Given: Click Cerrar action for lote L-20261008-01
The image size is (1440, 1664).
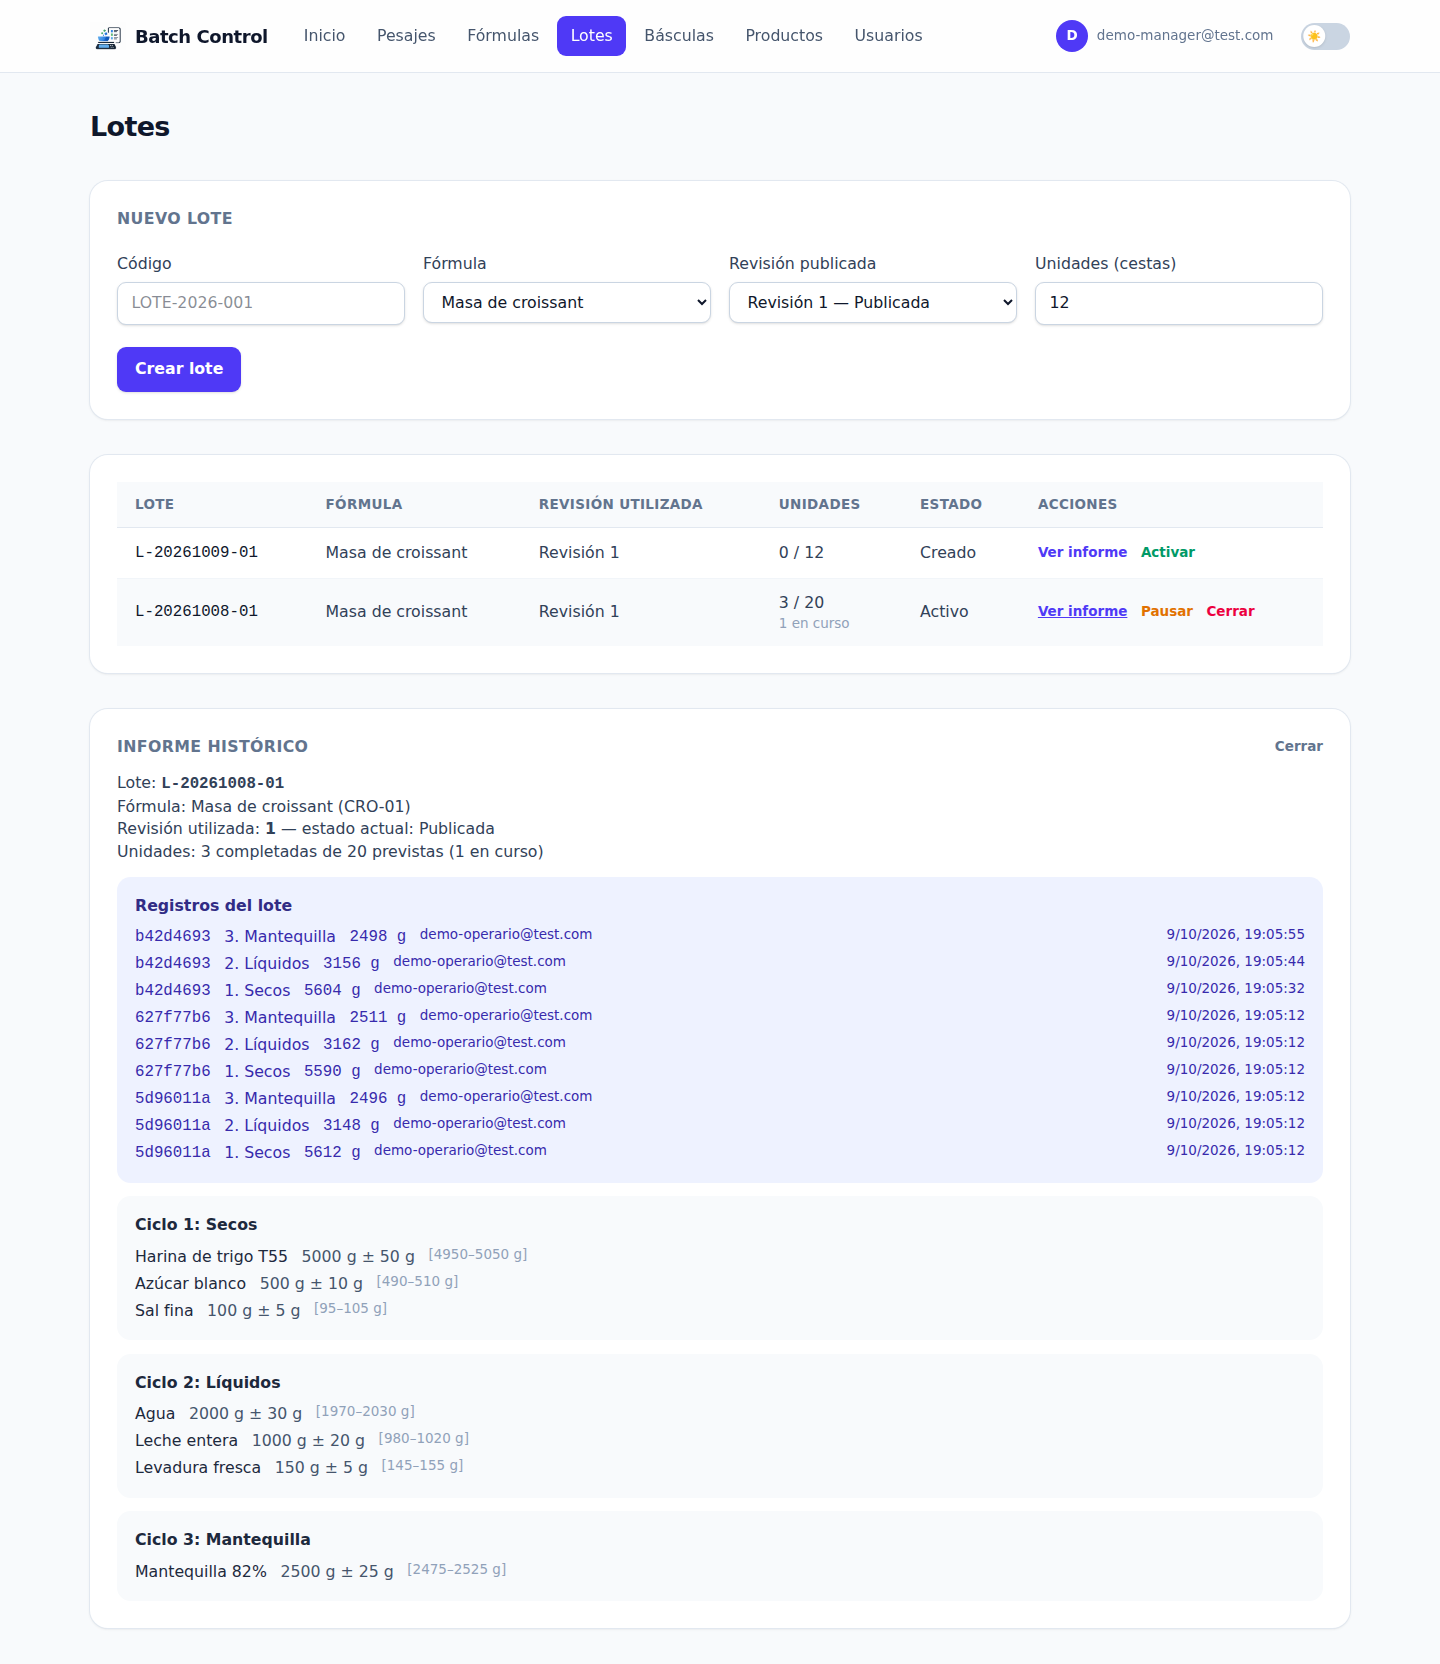Looking at the screenshot, I should tap(1230, 611).
